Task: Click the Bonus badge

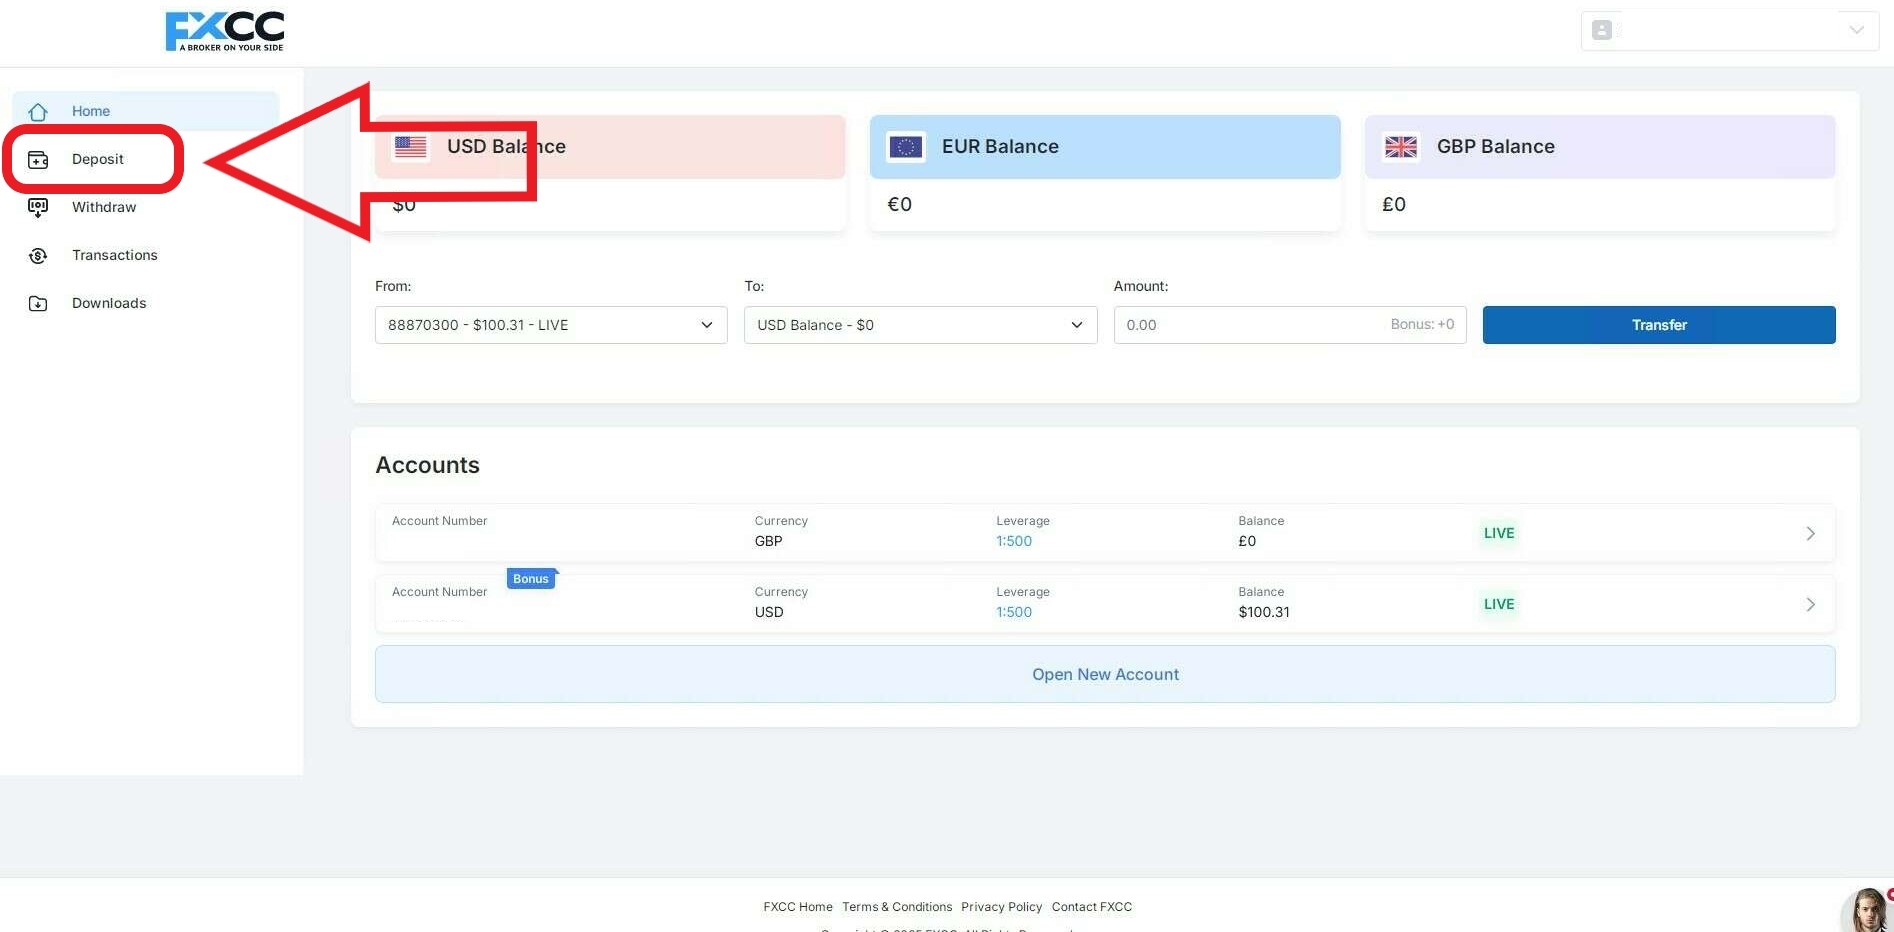Action: point(531,579)
